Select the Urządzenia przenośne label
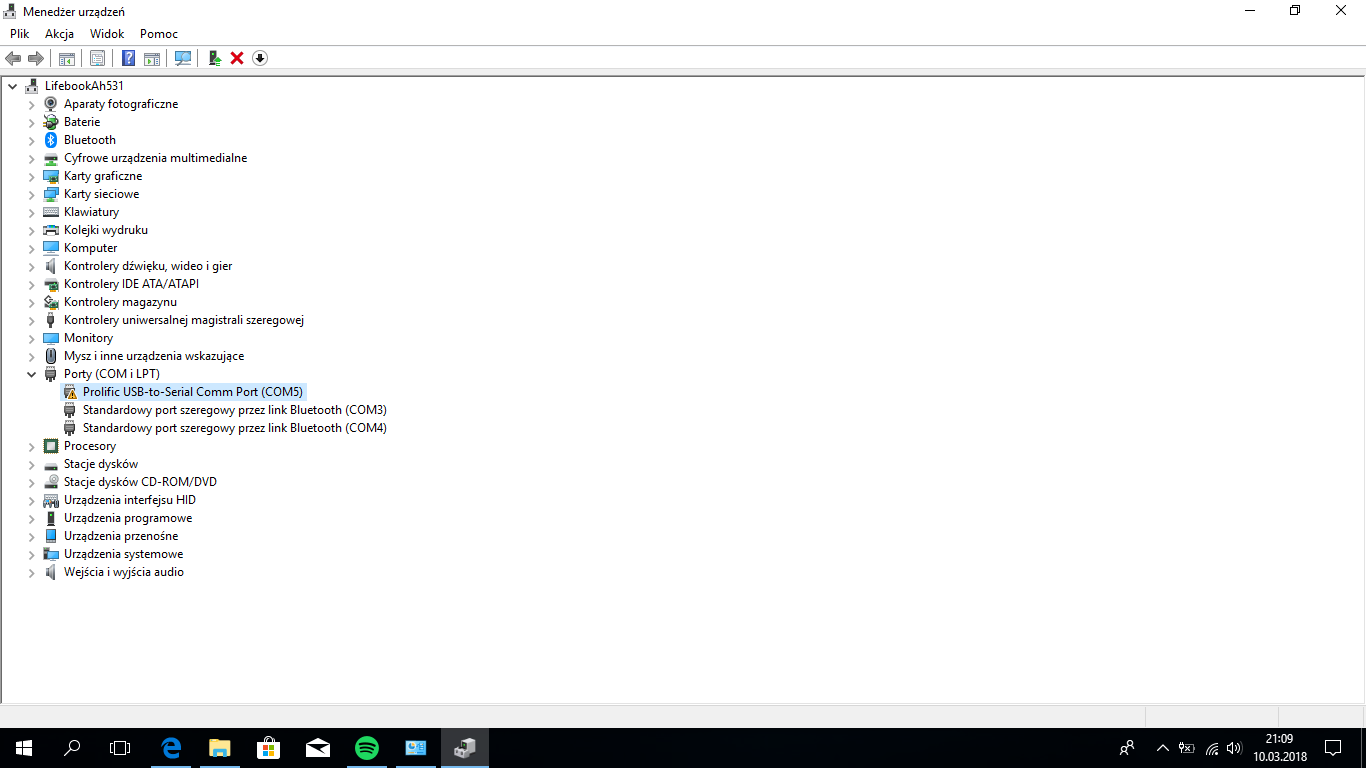 121,536
